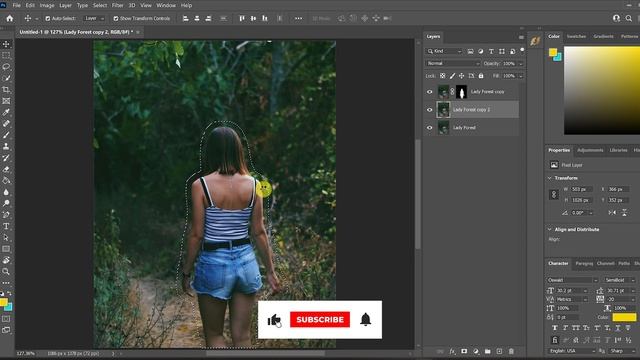Open the Image menu
This screenshot has height=360, width=640.
pyautogui.click(x=47, y=5)
